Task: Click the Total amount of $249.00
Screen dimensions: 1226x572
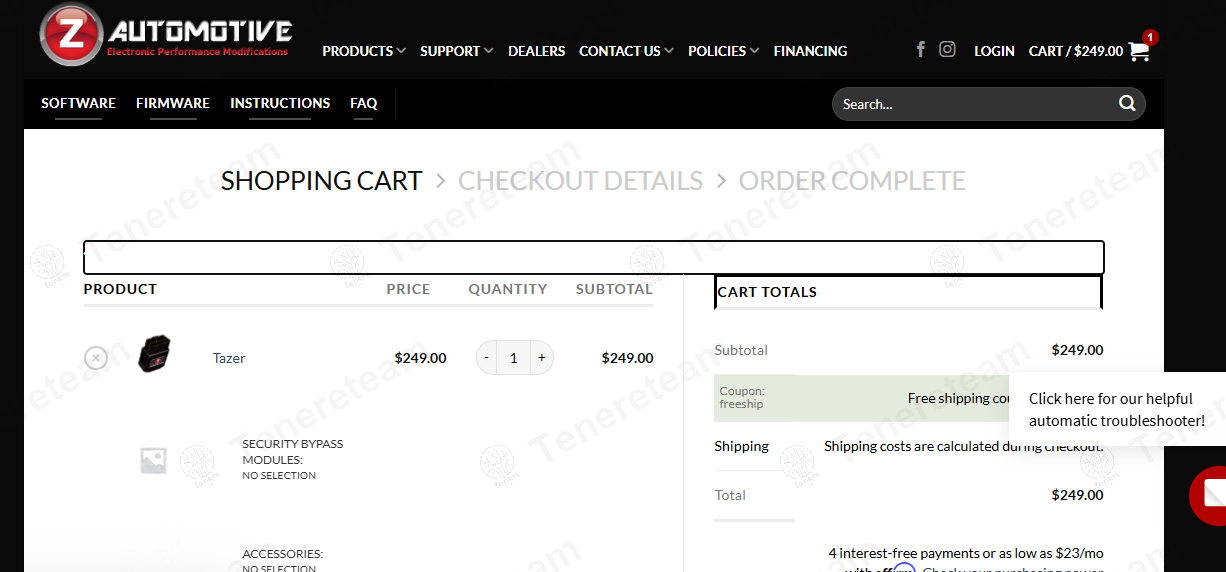Action: 1077,495
